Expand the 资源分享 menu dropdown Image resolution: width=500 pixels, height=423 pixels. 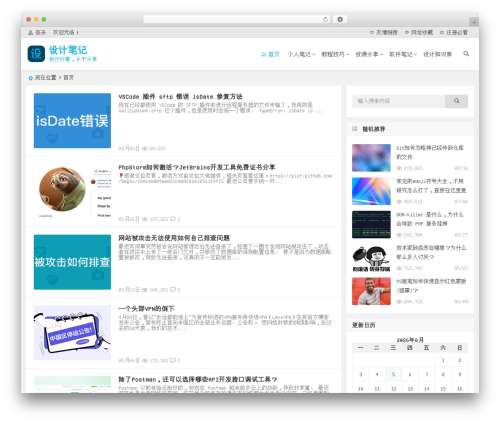[369, 54]
